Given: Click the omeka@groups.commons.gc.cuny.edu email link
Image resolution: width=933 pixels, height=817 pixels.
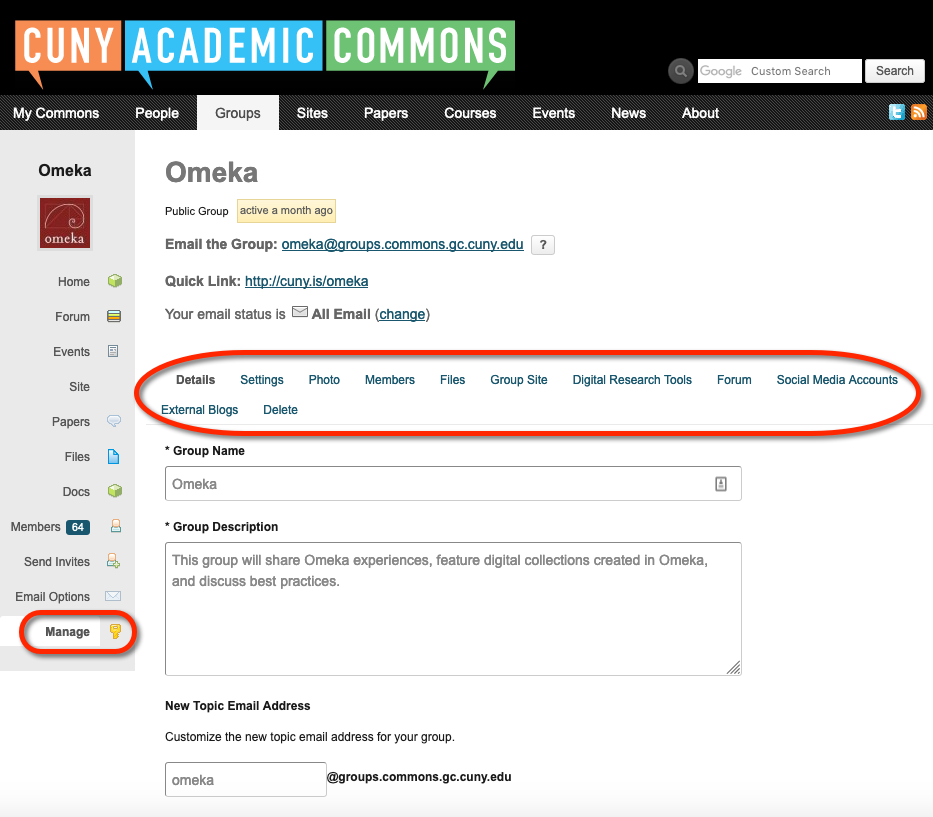Looking at the screenshot, I should pyautogui.click(x=402, y=245).
